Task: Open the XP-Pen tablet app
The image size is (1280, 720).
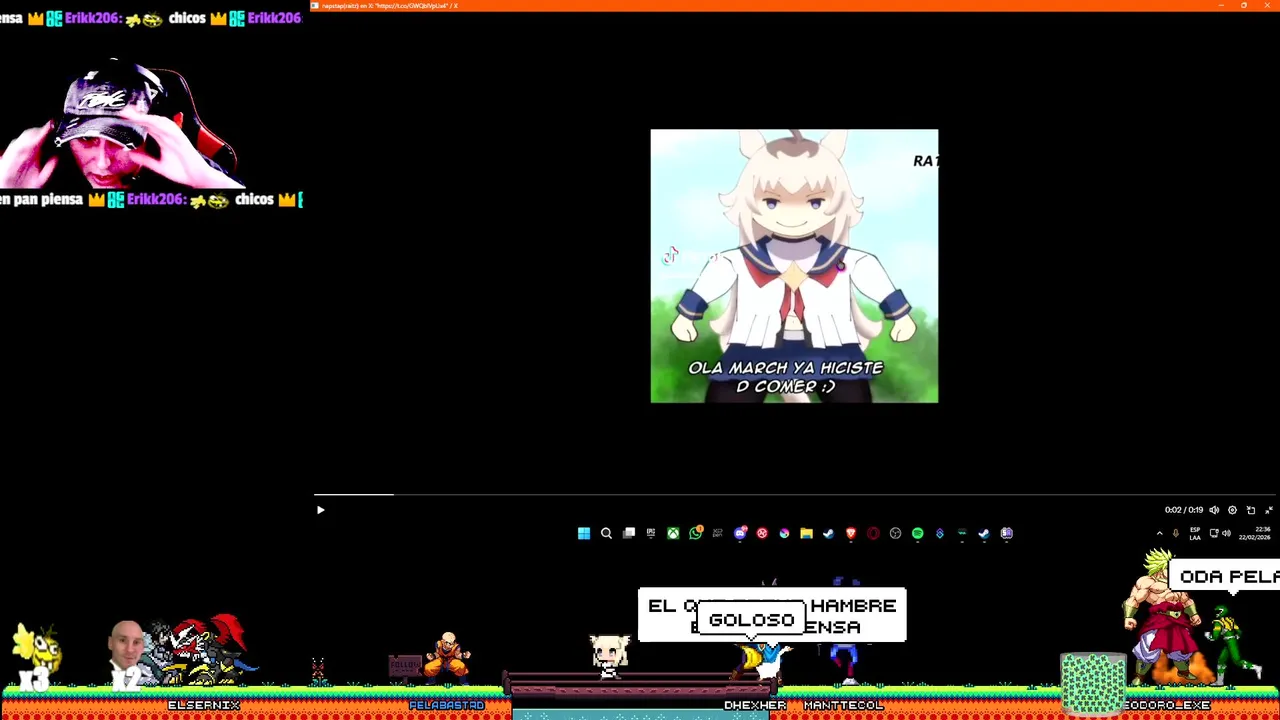Action: 718,533
